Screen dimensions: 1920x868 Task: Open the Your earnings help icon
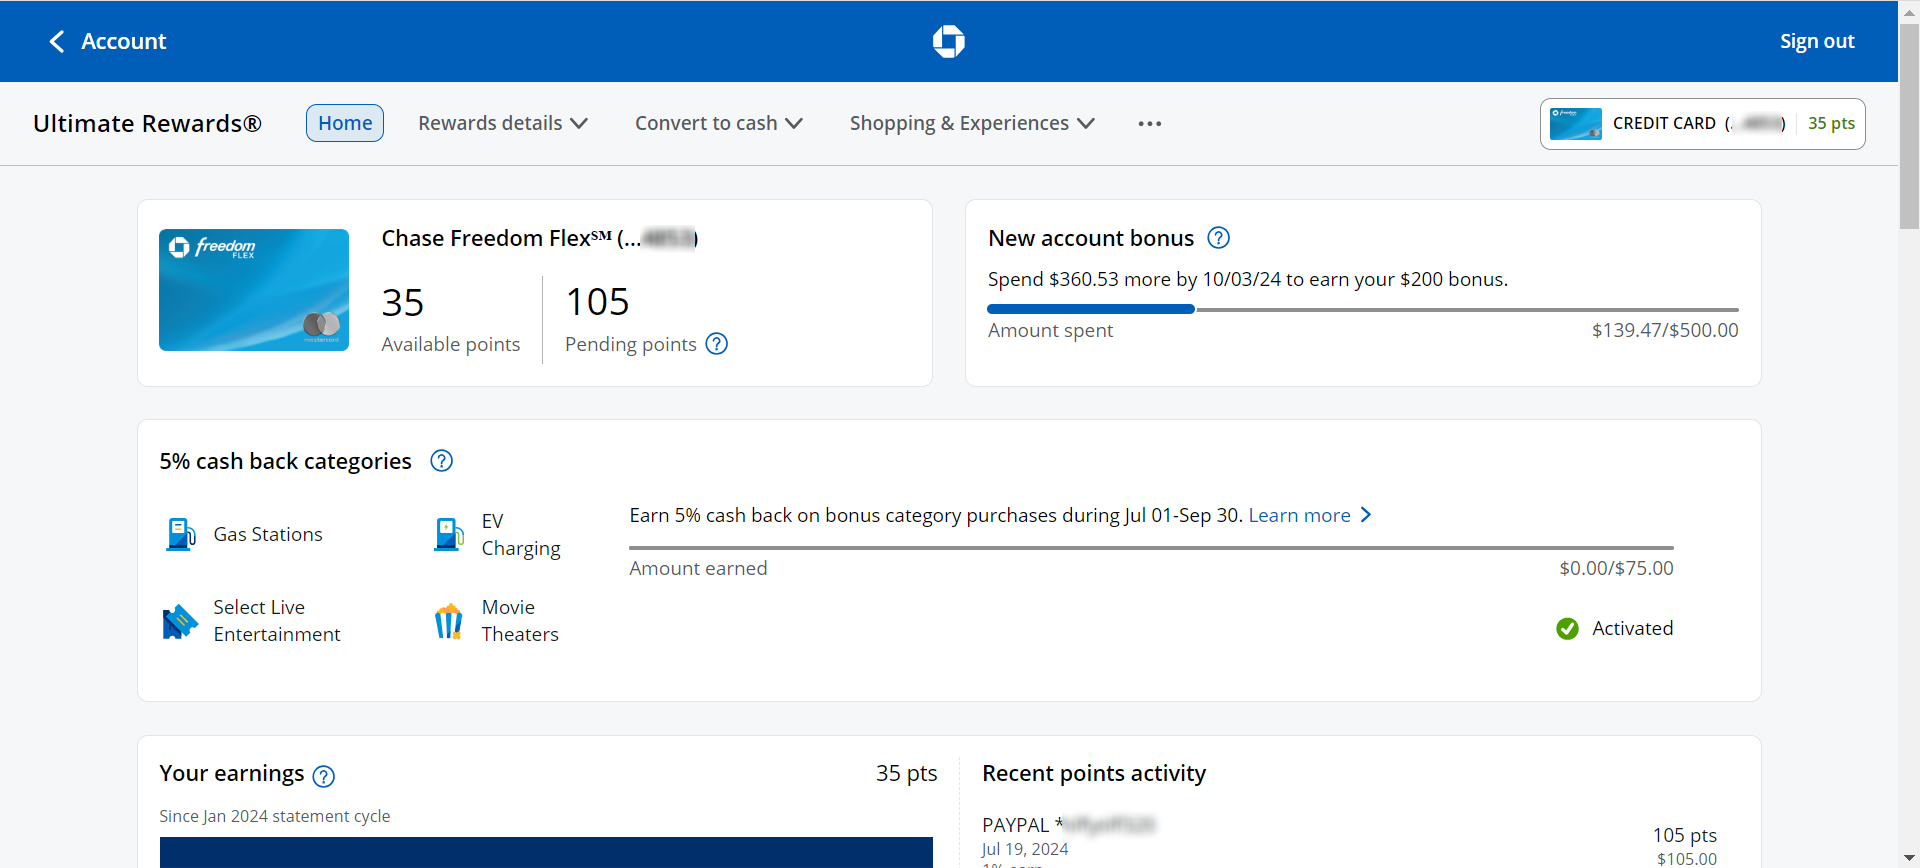click(x=323, y=776)
